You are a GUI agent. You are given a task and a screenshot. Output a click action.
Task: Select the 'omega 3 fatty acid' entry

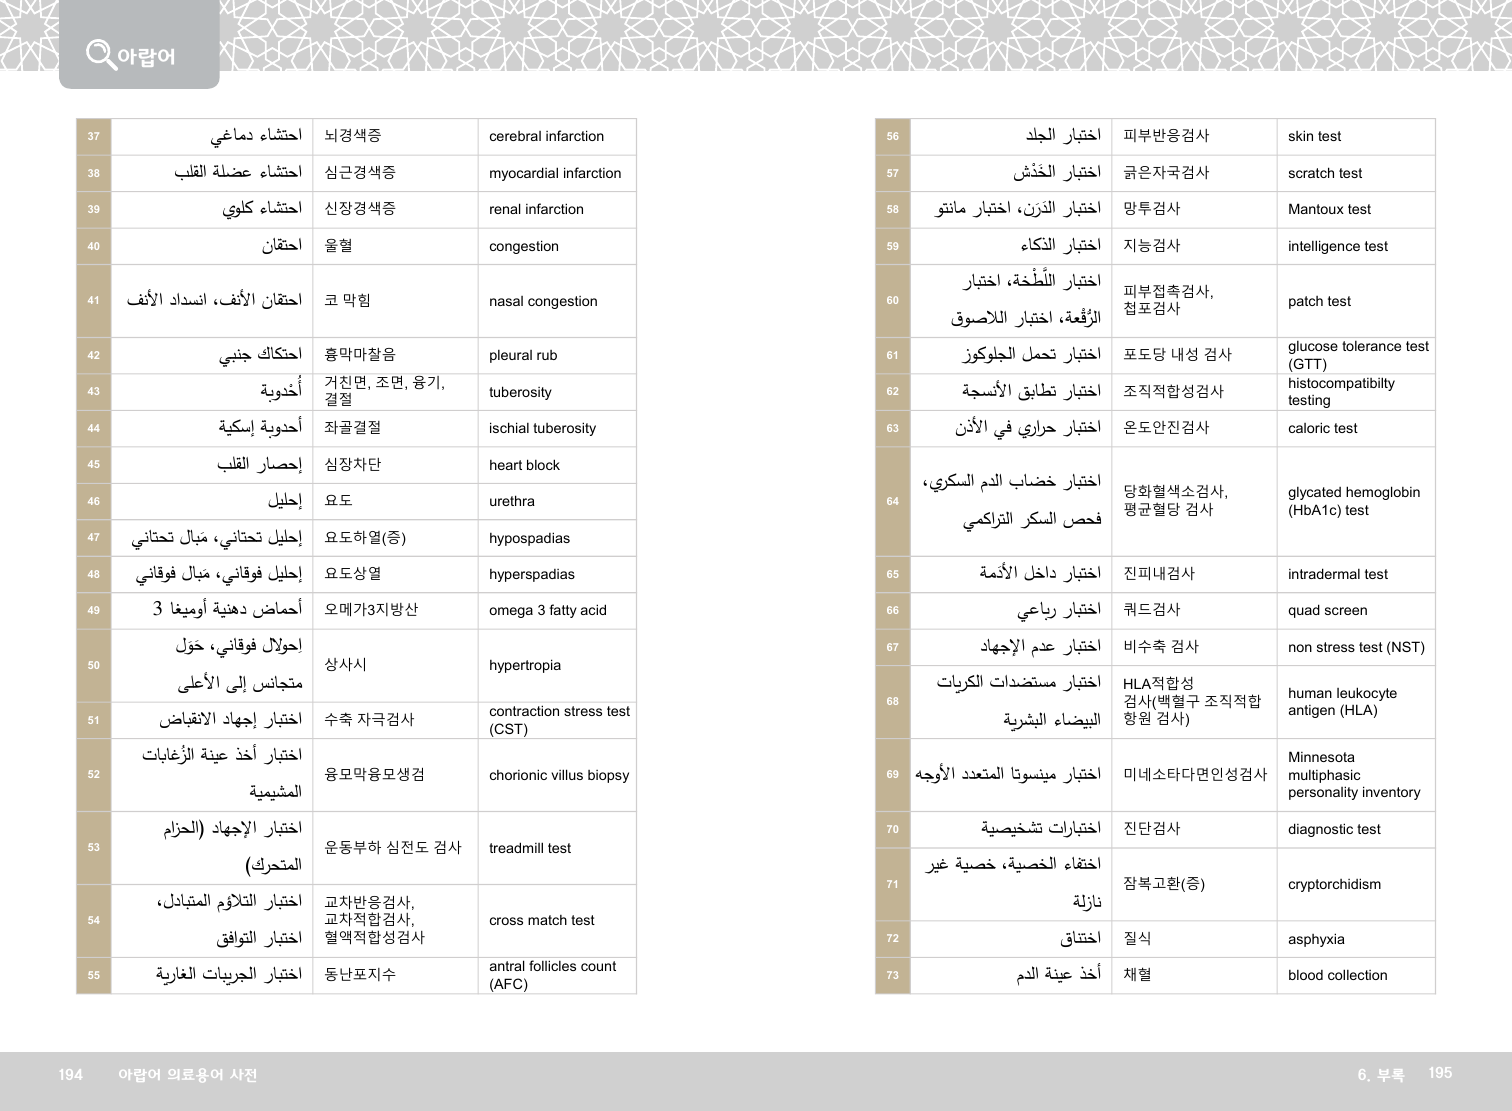pyautogui.click(x=547, y=610)
